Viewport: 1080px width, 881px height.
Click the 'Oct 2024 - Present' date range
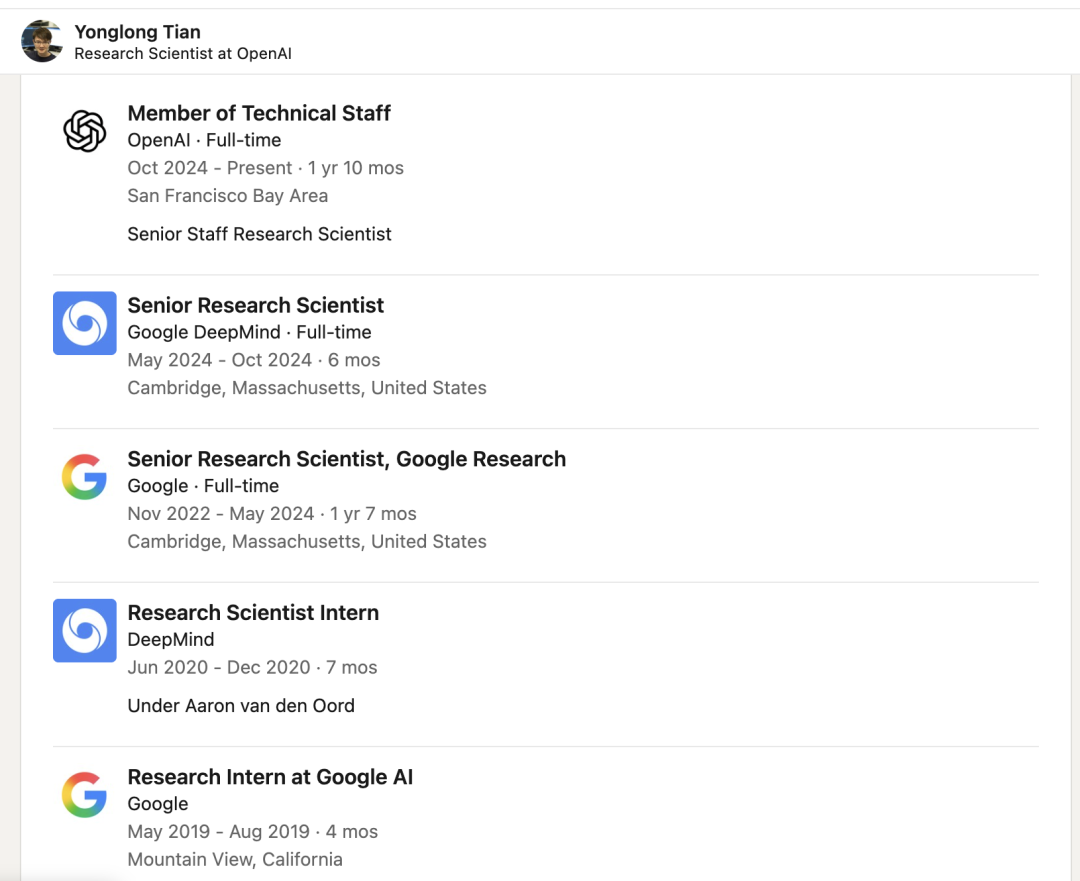tap(210, 168)
